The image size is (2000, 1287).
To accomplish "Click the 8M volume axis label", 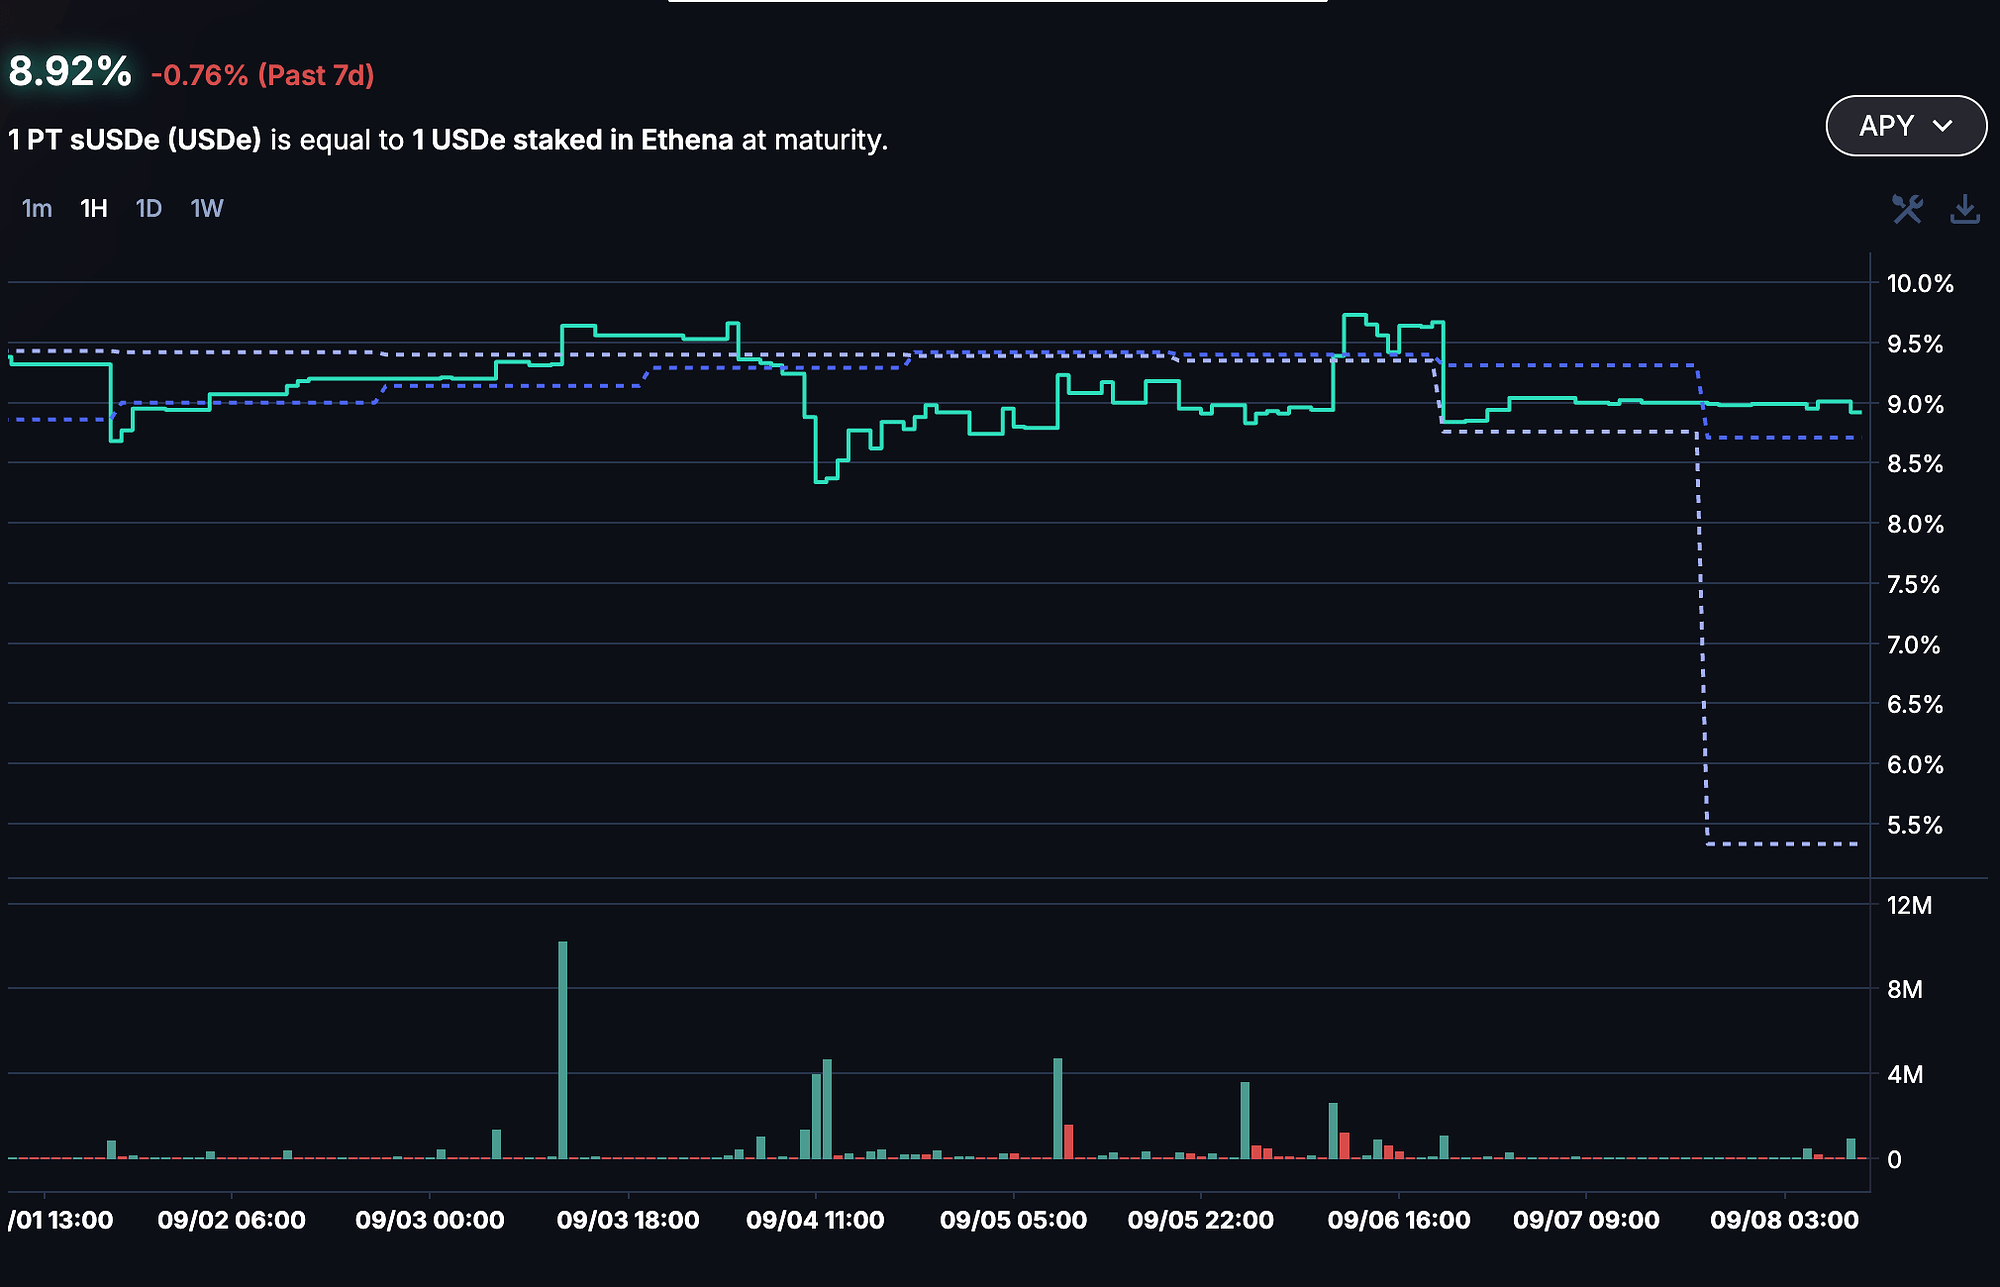I will [x=1904, y=990].
